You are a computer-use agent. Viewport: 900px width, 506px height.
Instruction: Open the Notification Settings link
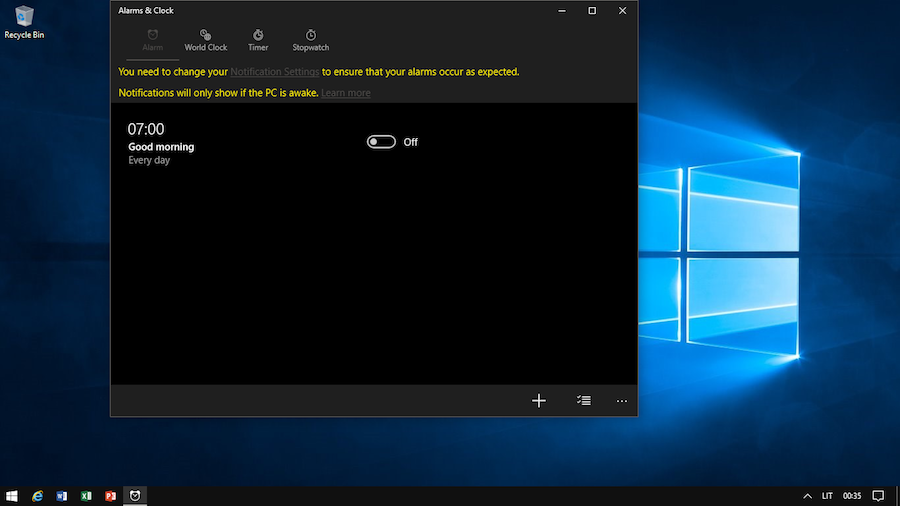tap(275, 72)
